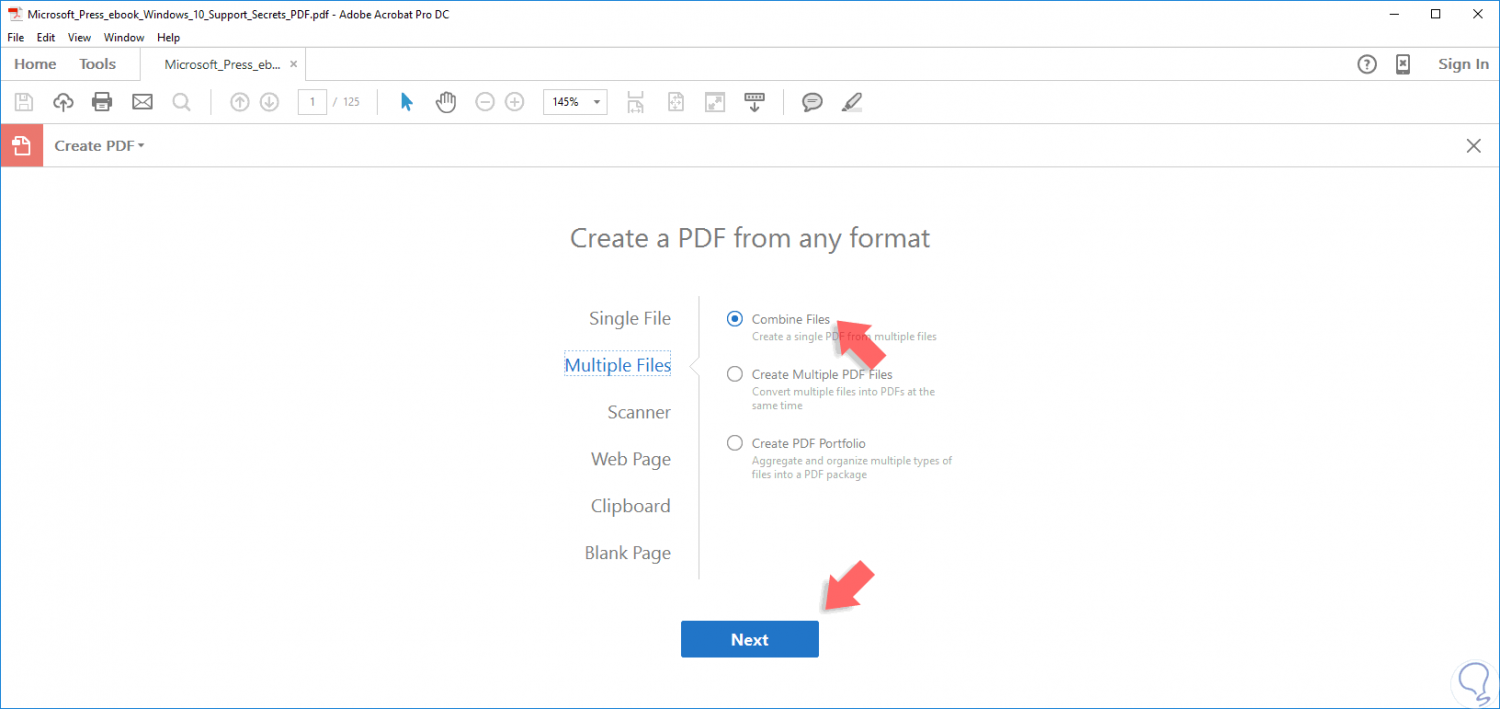The width and height of the screenshot is (1500, 709).
Task: Select the Combine Files radio option
Action: 735,319
